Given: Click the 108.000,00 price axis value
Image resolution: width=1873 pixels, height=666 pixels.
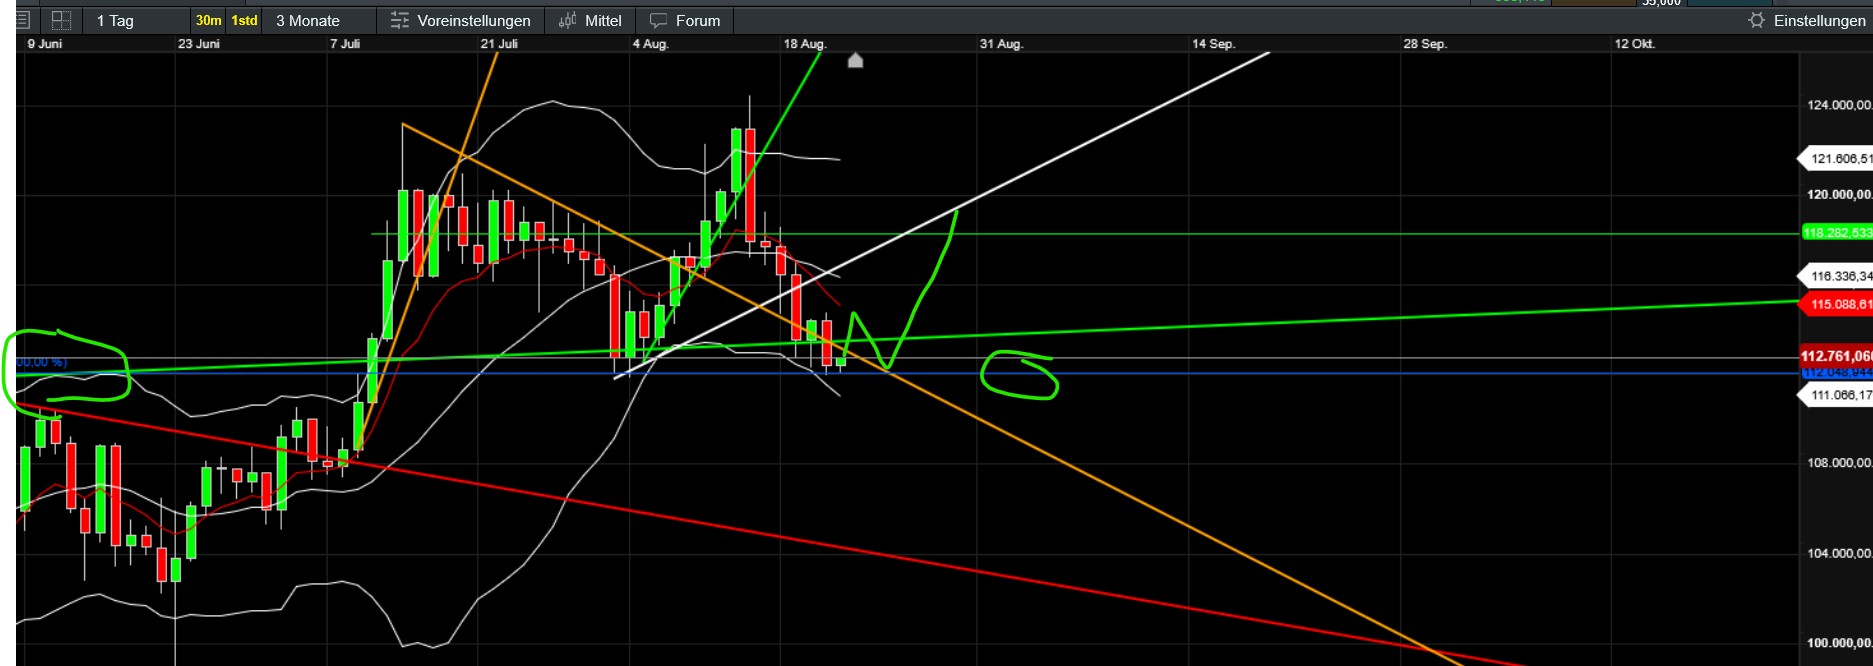Looking at the screenshot, I should pos(1839,463).
